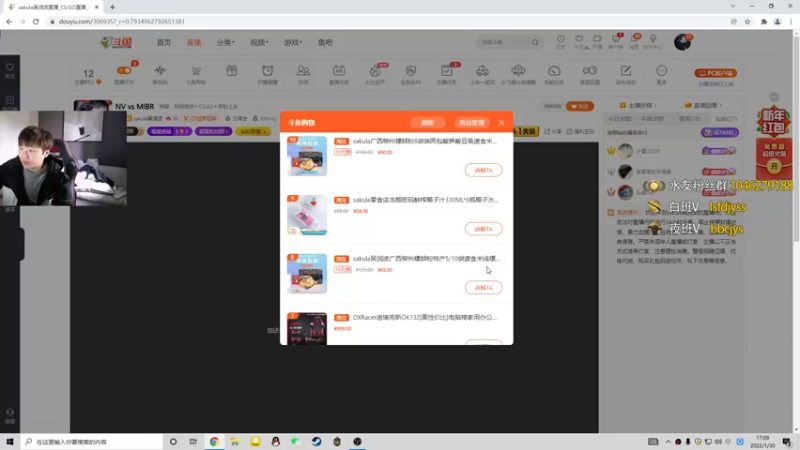Open the AD calendar task icon
Viewport: 800px width, 450px height.
coord(339,70)
